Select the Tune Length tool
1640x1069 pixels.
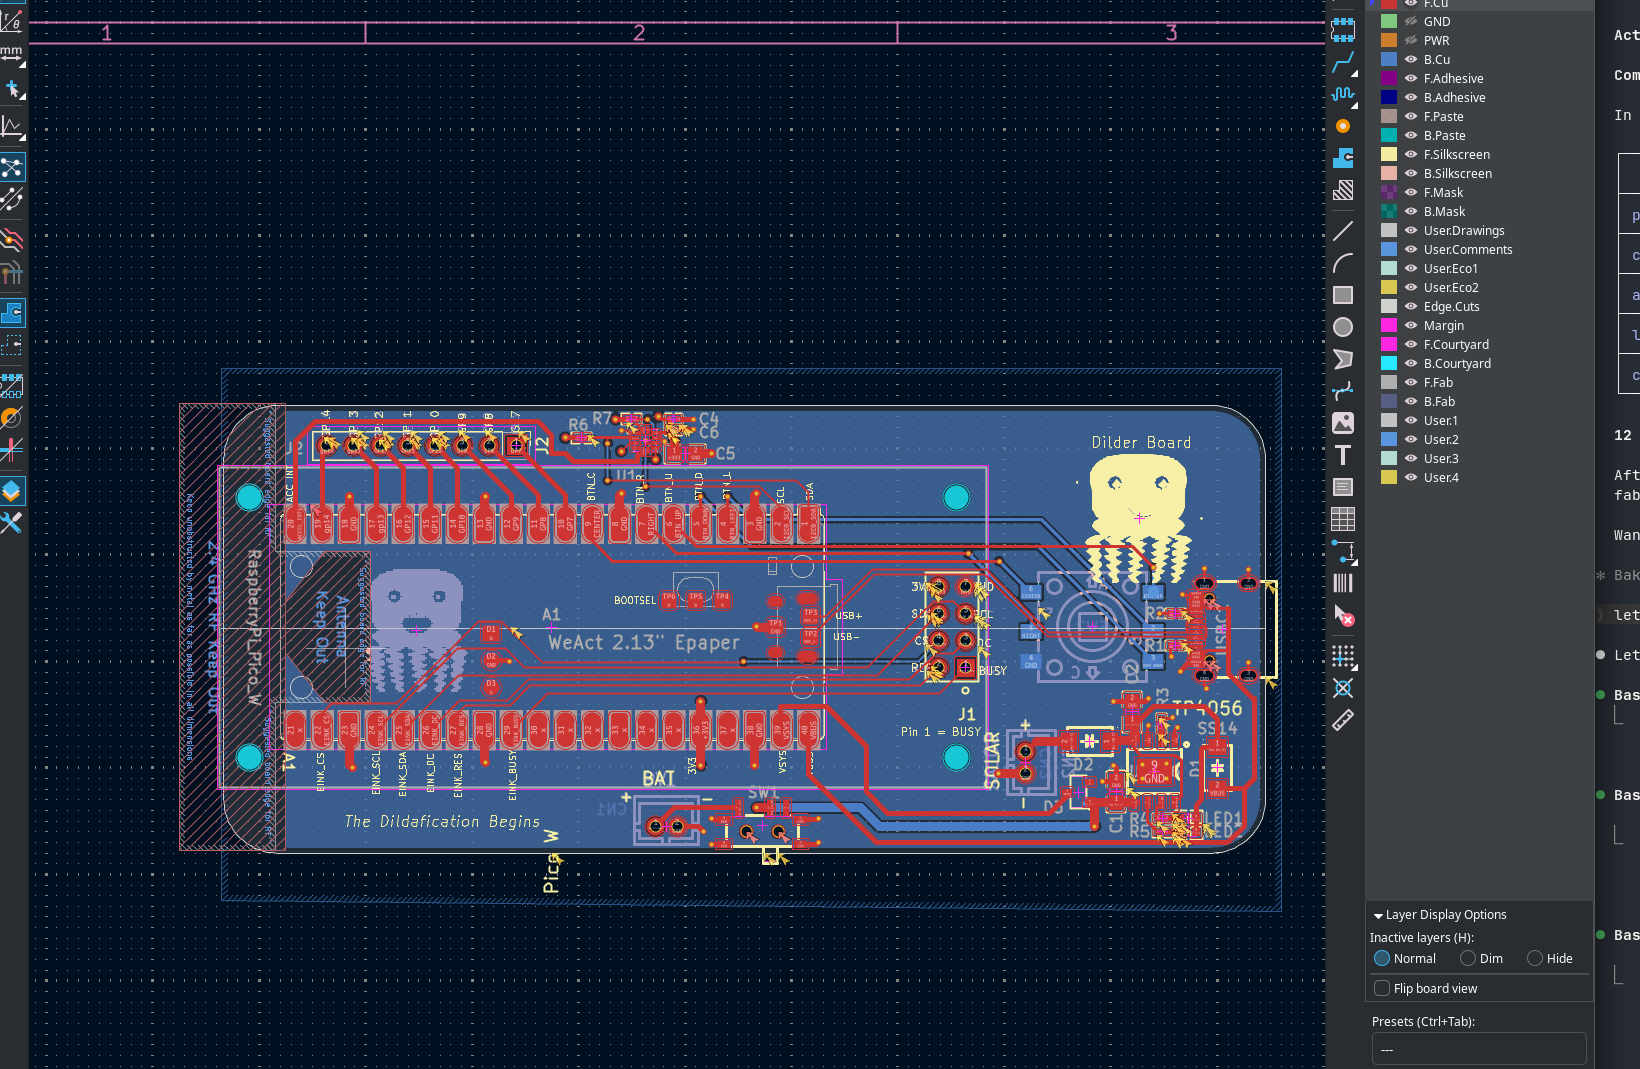click(1343, 94)
